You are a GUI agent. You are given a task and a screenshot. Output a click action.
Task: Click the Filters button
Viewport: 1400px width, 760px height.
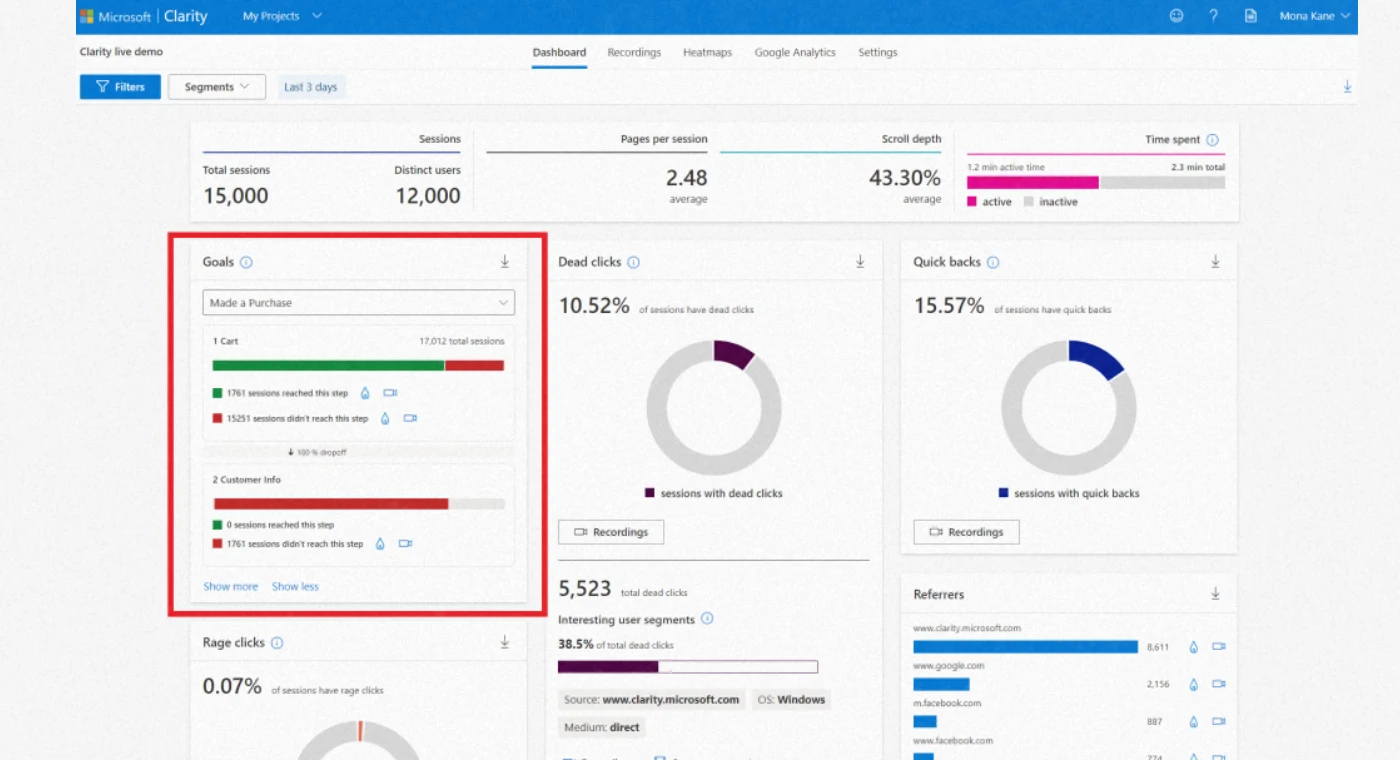pyautogui.click(x=120, y=87)
